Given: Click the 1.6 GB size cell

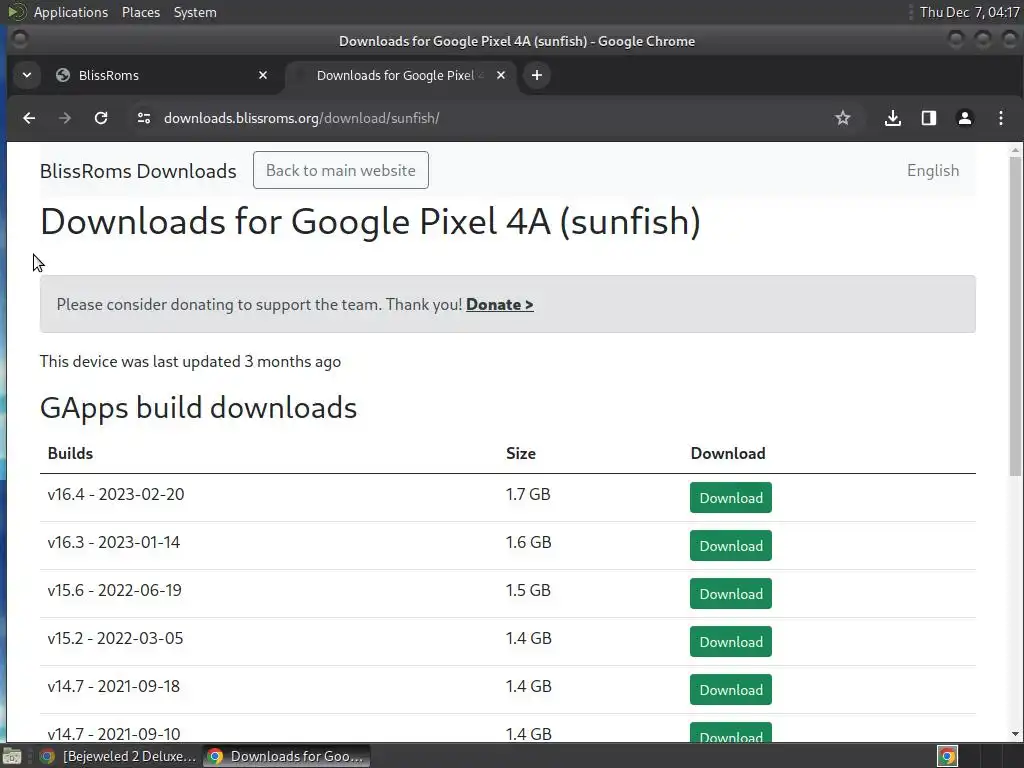Looking at the screenshot, I should pos(528,542).
